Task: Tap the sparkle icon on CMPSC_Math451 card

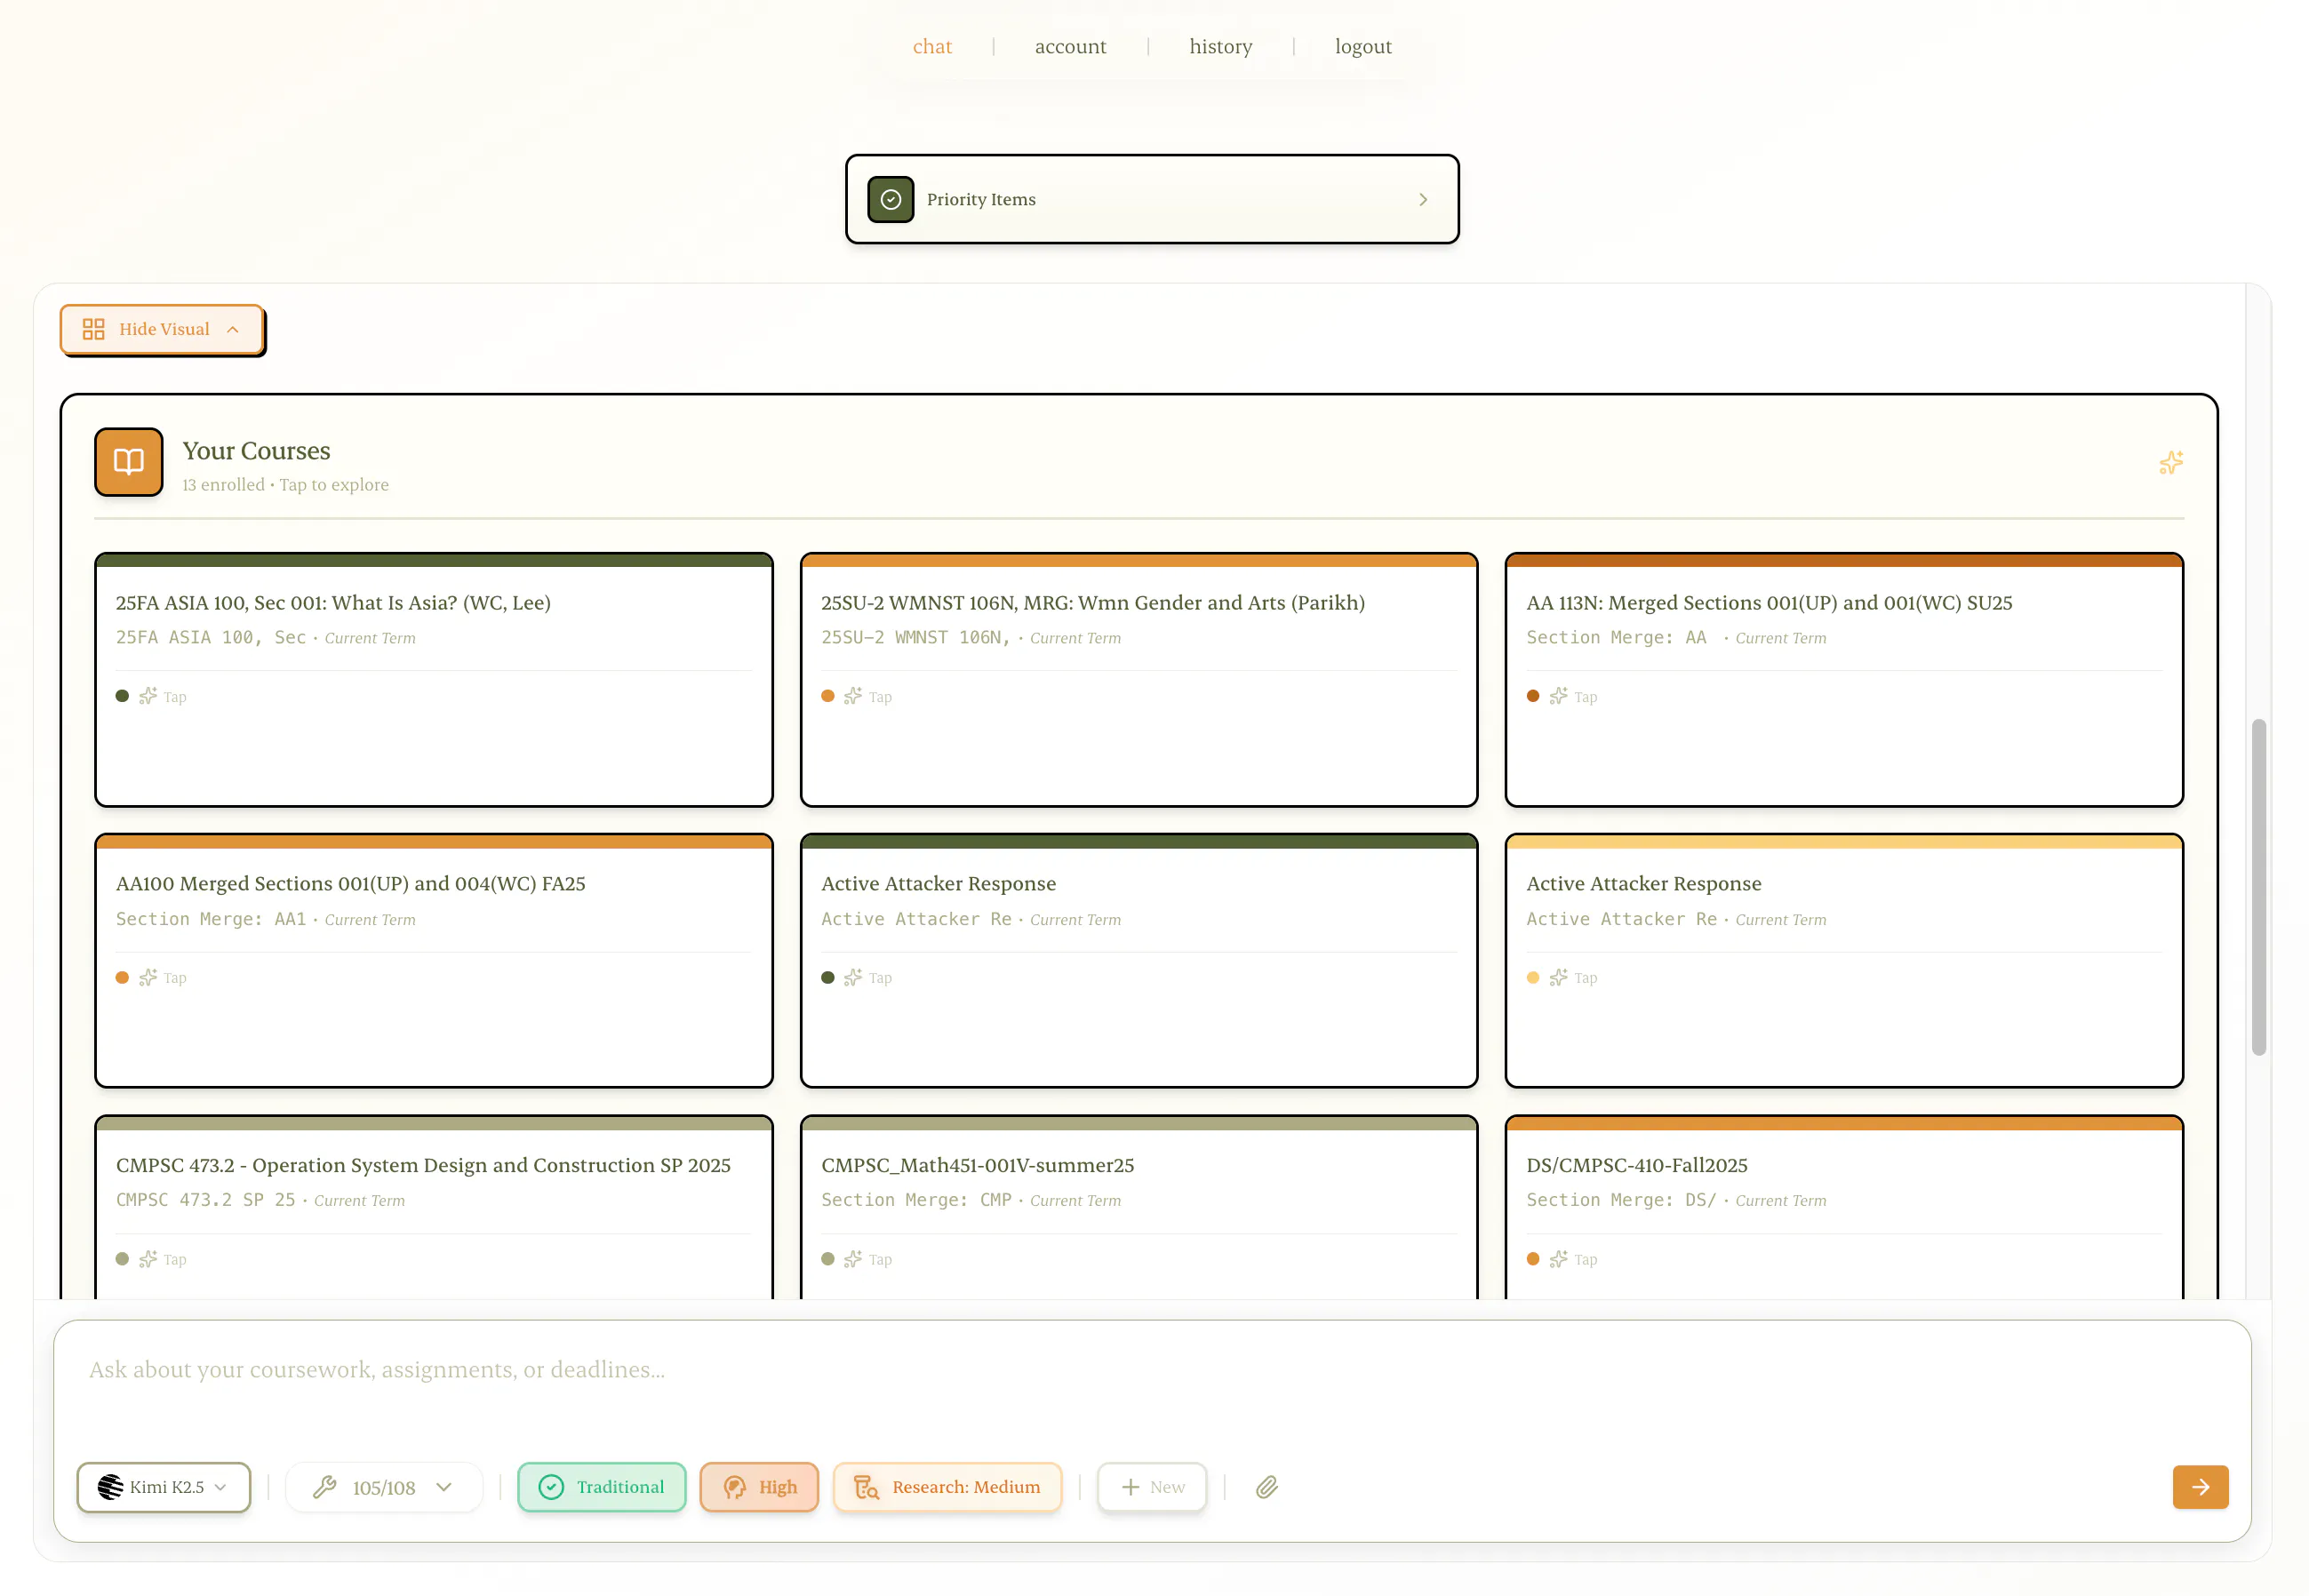Action: [x=853, y=1259]
